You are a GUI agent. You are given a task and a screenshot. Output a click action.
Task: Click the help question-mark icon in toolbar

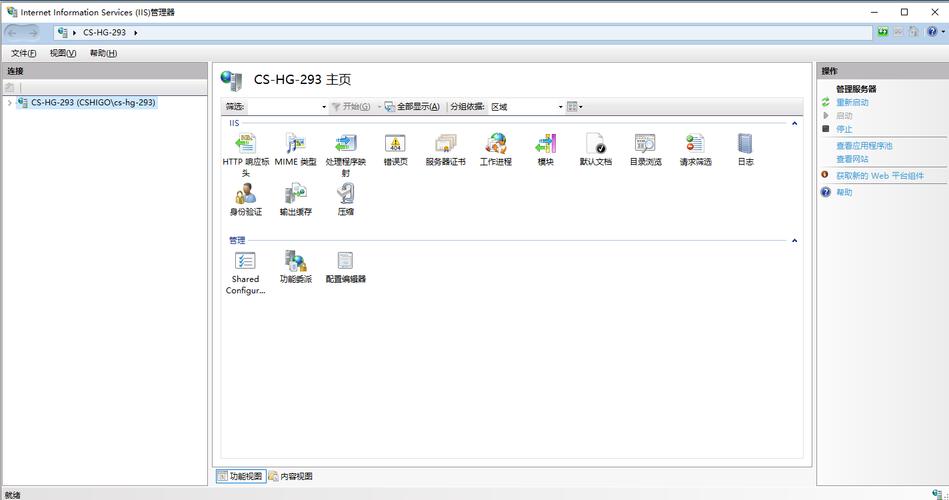(x=932, y=32)
